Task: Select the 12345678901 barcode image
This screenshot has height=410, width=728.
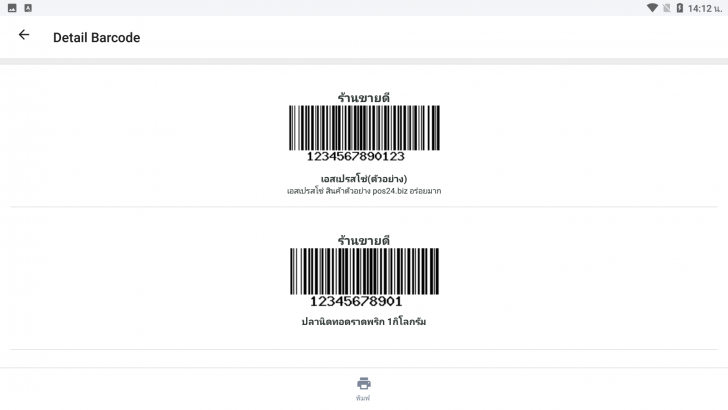Action: 363,270
